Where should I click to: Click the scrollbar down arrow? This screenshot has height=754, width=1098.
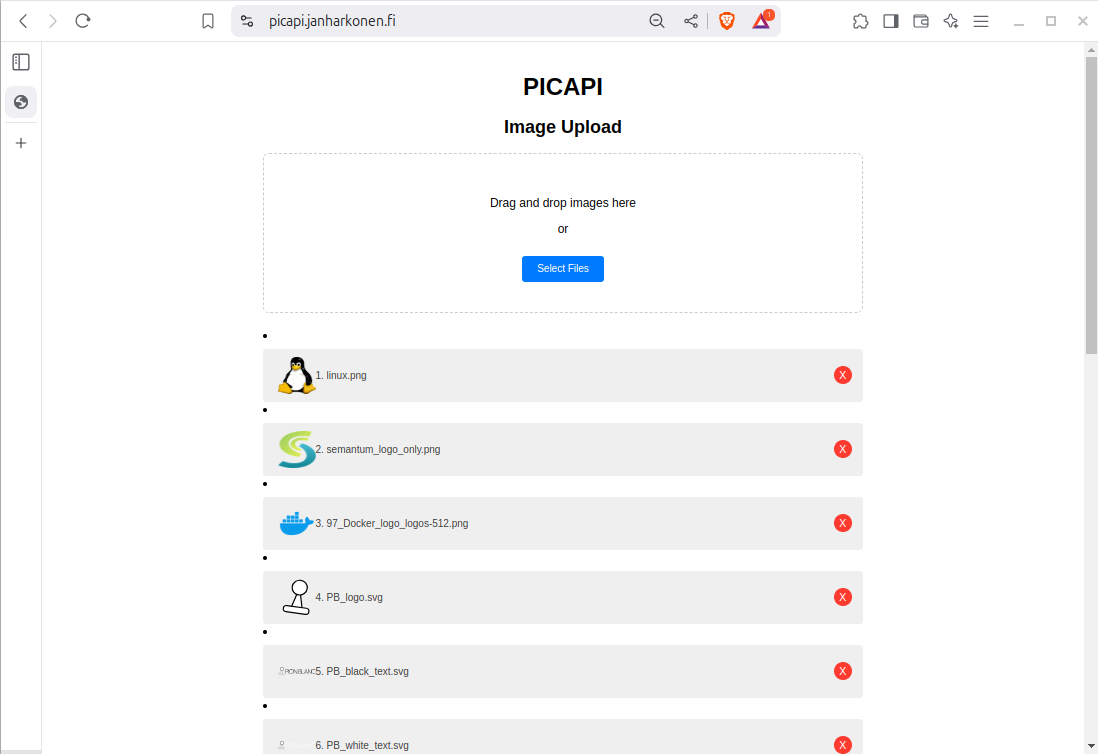point(1091,746)
